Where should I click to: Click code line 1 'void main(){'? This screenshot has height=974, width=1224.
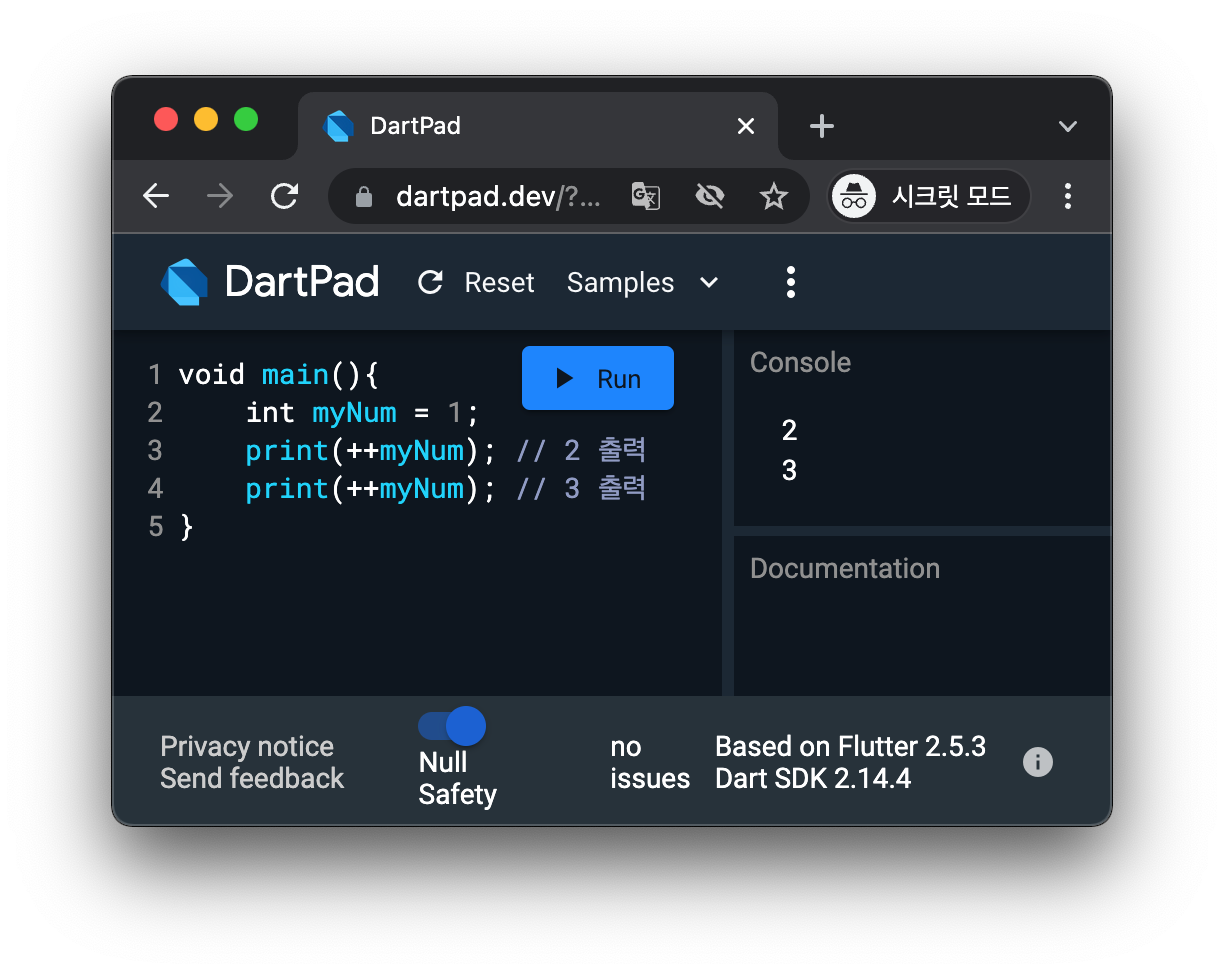(x=279, y=375)
